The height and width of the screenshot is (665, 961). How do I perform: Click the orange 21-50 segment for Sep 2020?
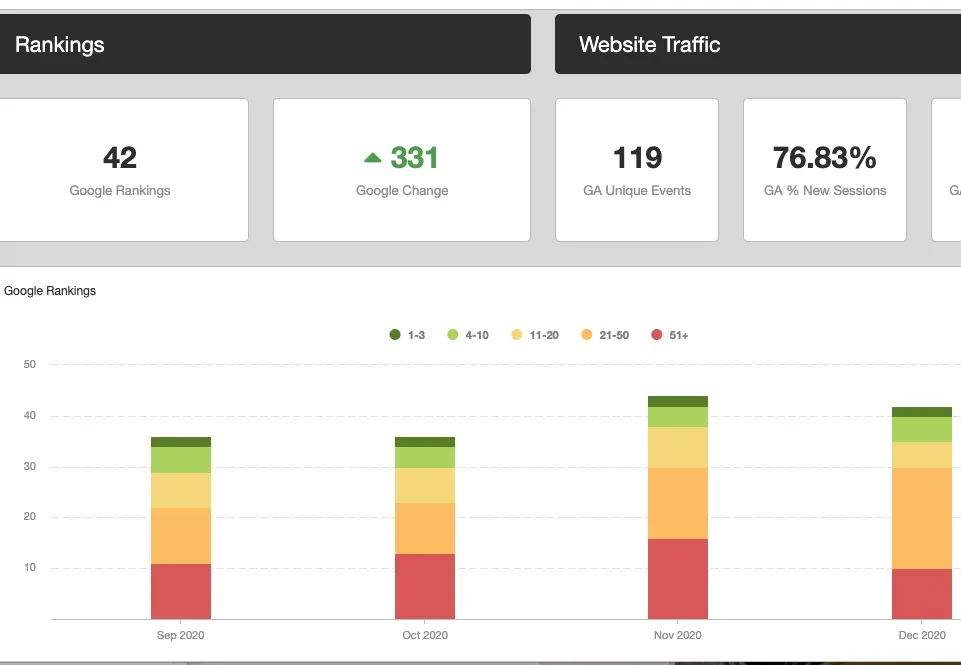[181, 536]
